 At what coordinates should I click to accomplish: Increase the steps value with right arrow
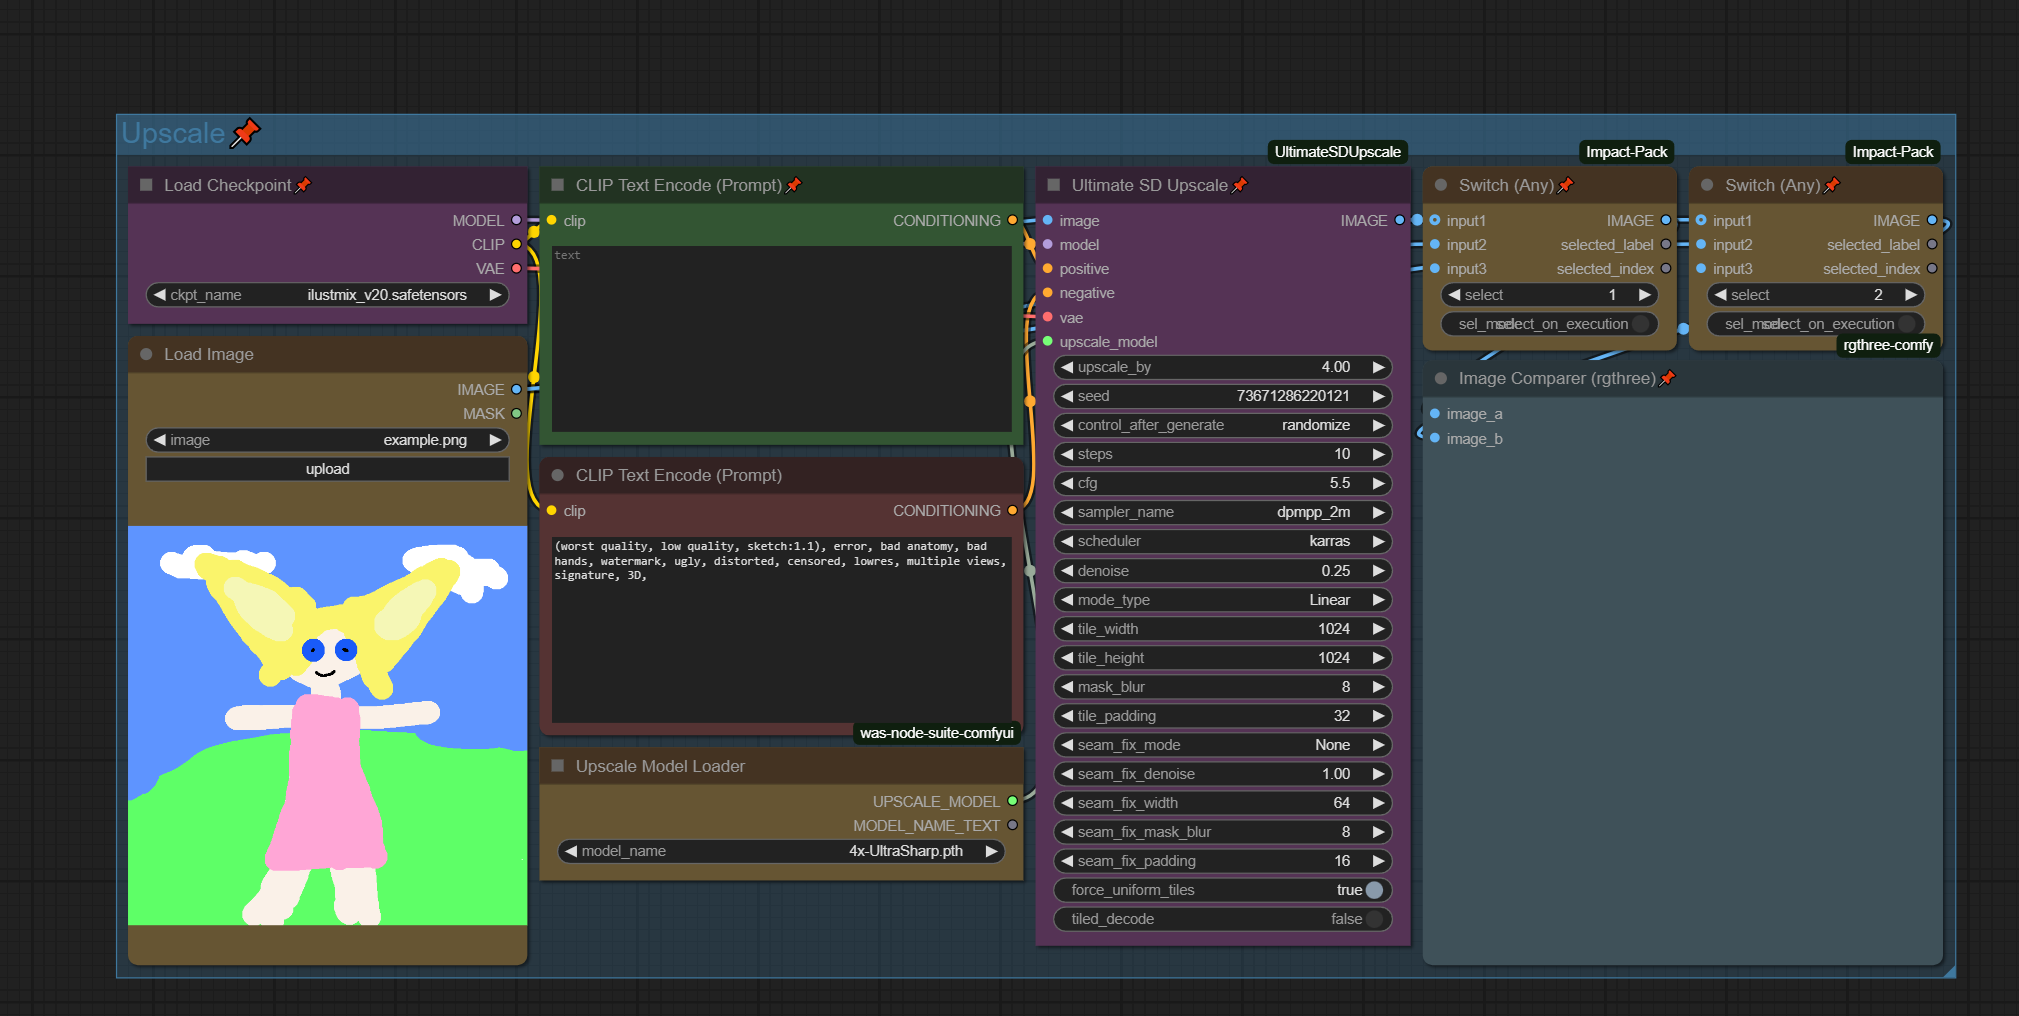1379,454
